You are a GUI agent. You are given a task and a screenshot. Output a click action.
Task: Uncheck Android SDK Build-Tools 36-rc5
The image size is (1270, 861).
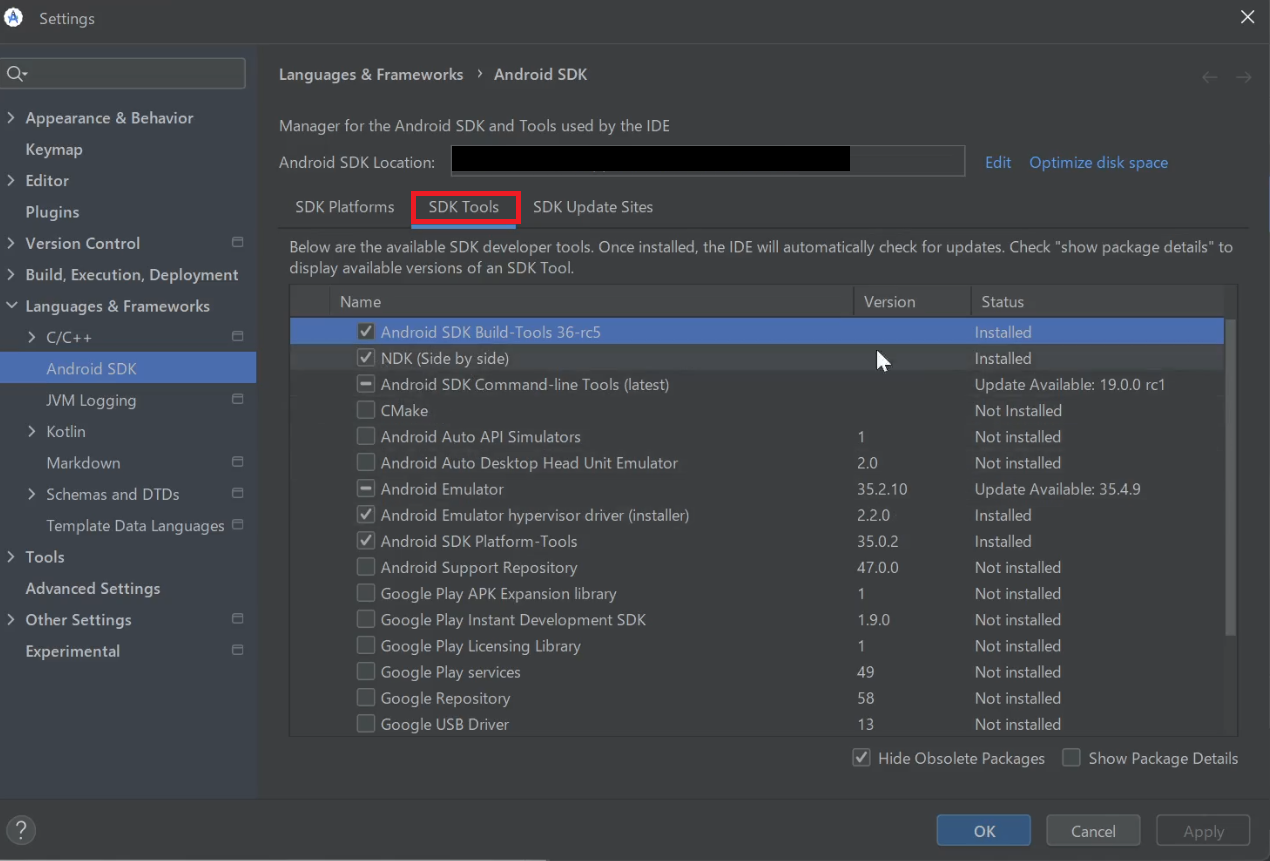[x=366, y=332]
